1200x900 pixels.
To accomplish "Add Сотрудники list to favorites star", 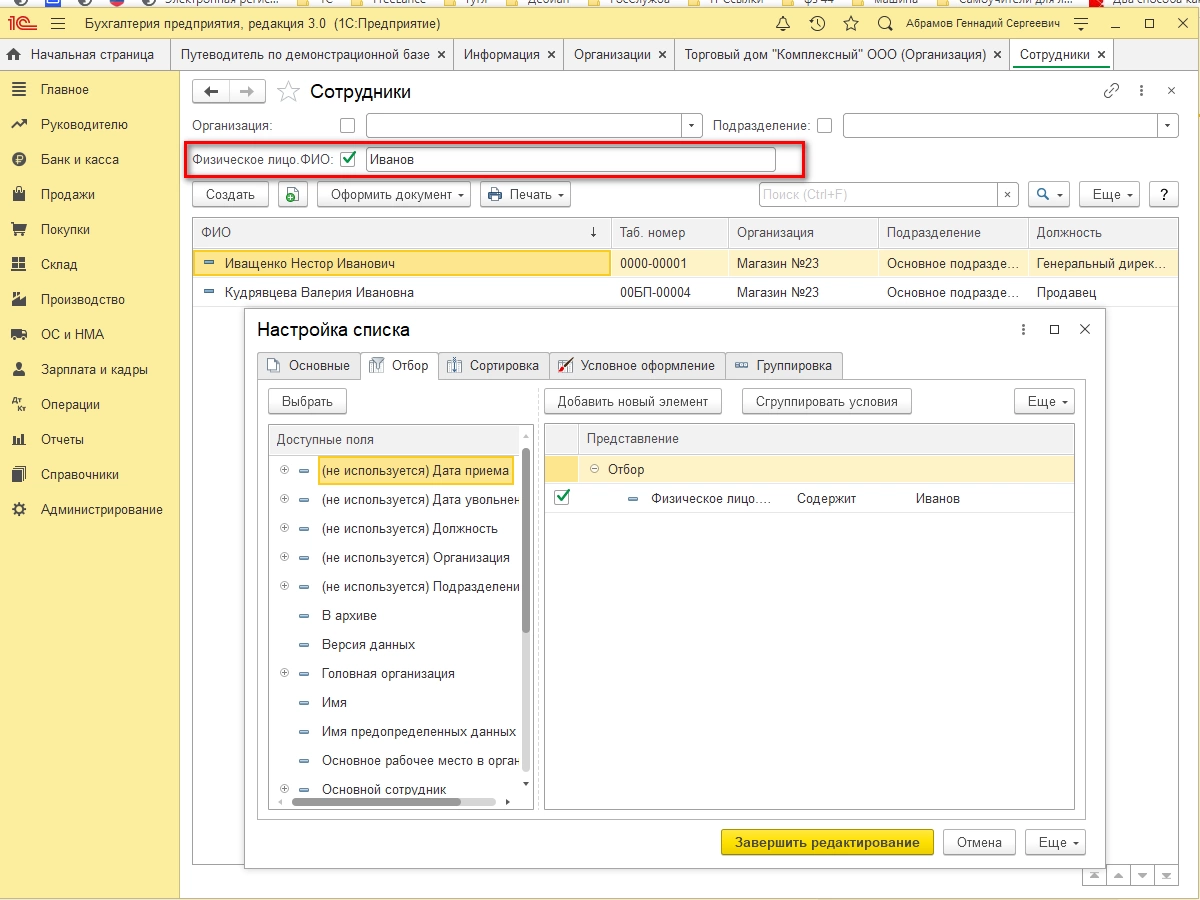I will pyautogui.click(x=288, y=92).
